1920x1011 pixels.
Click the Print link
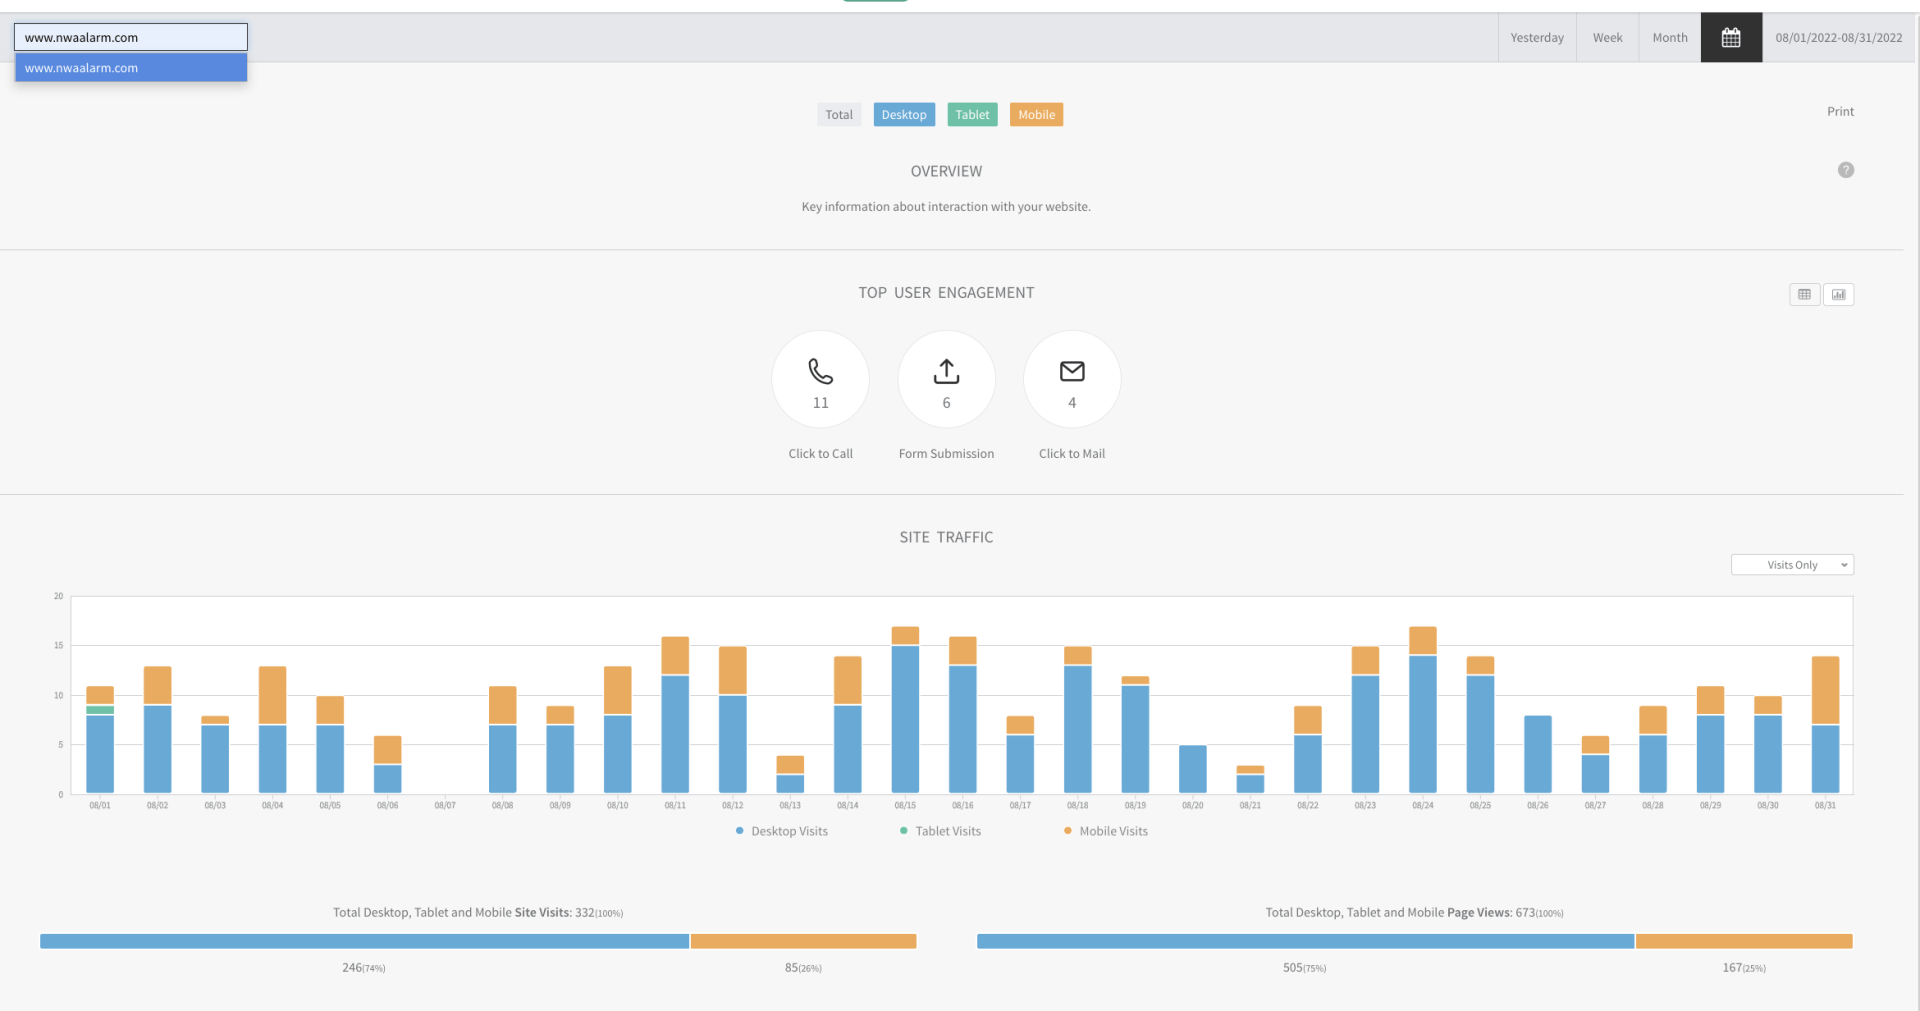1840,112
